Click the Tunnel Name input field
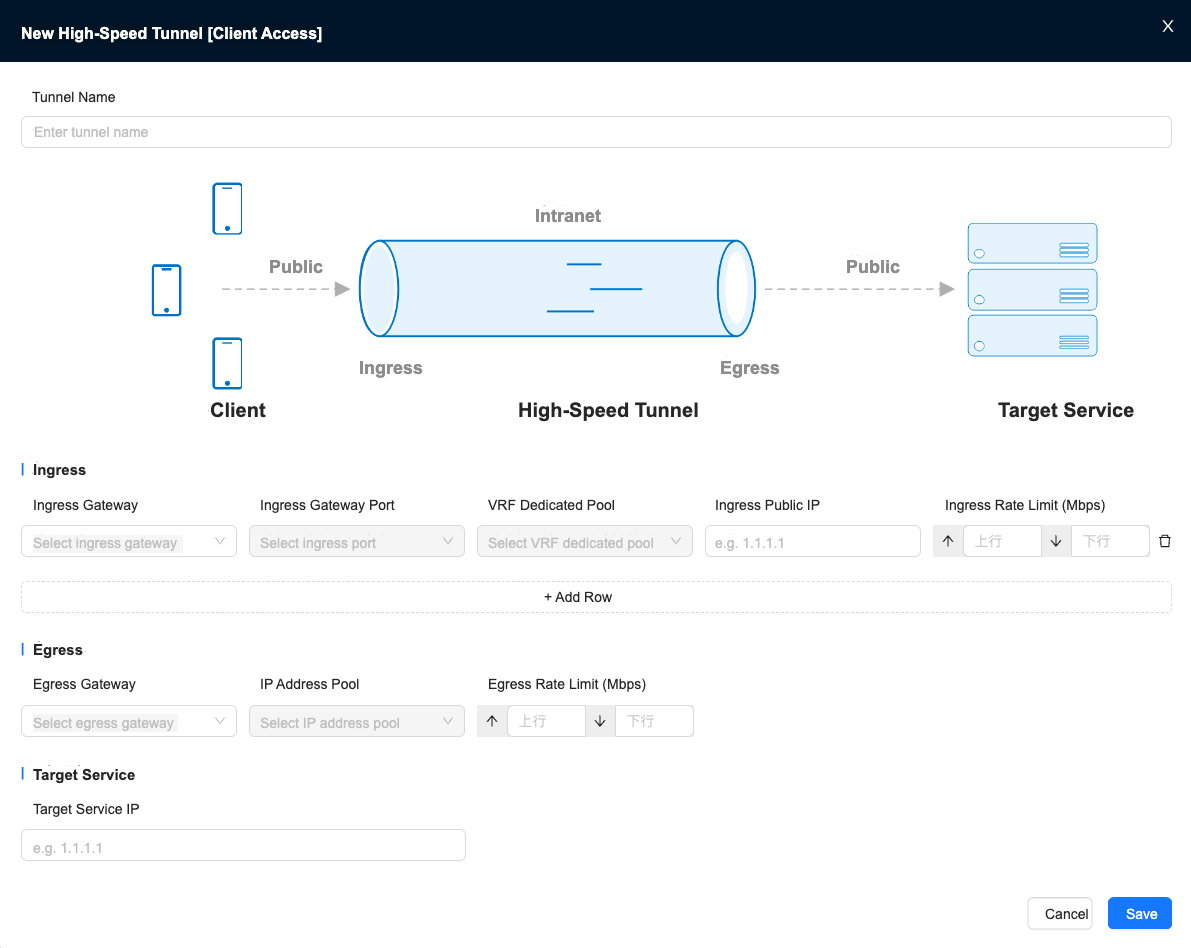This screenshot has height=948, width=1191. point(596,132)
